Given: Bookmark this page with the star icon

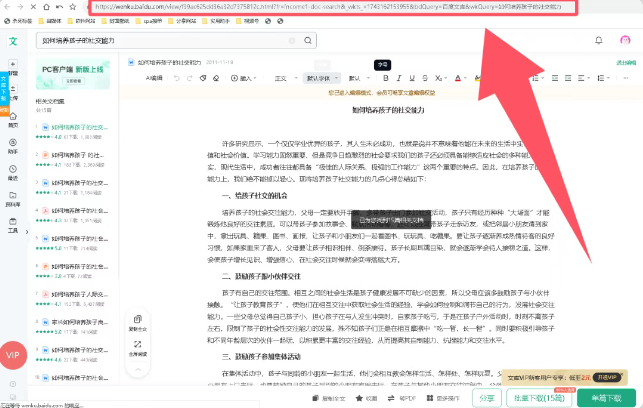Looking at the screenshot, I should [x=73, y=7].
